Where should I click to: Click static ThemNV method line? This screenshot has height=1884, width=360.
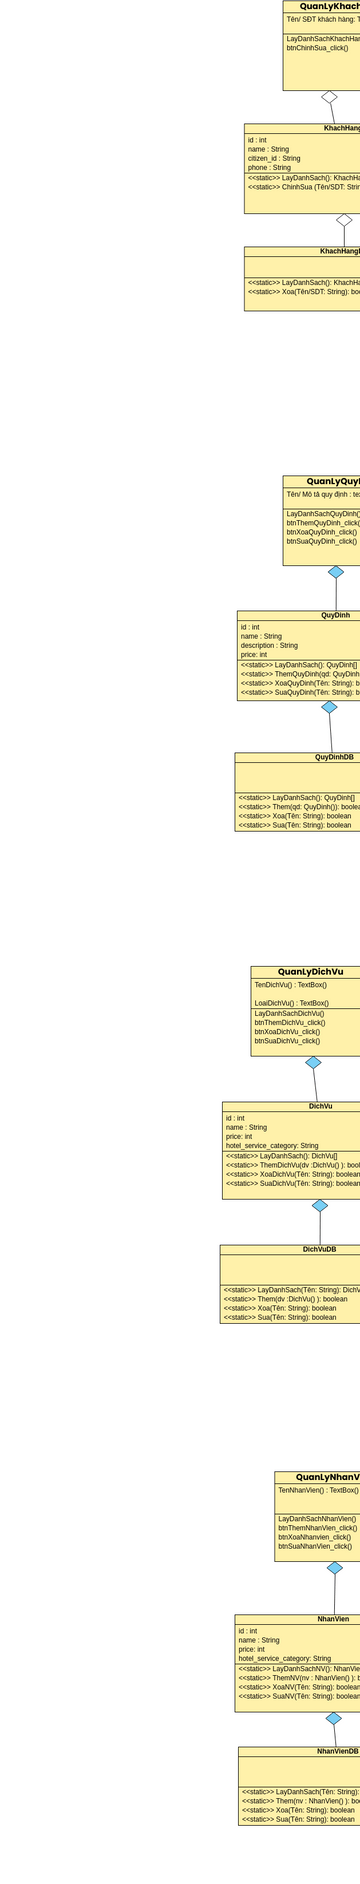tap(299, 1678)
